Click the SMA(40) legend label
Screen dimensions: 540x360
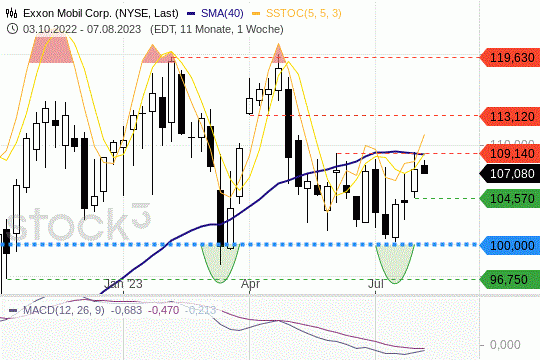coord(222,13)
